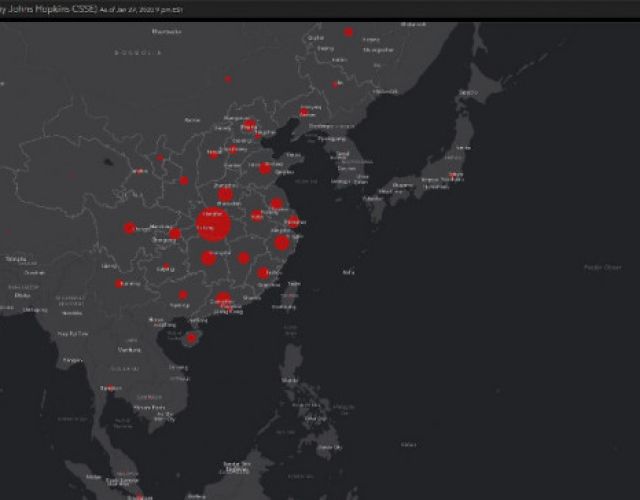Select the red marker on Hainan island
640x500 pixels.
coord(191,337)
